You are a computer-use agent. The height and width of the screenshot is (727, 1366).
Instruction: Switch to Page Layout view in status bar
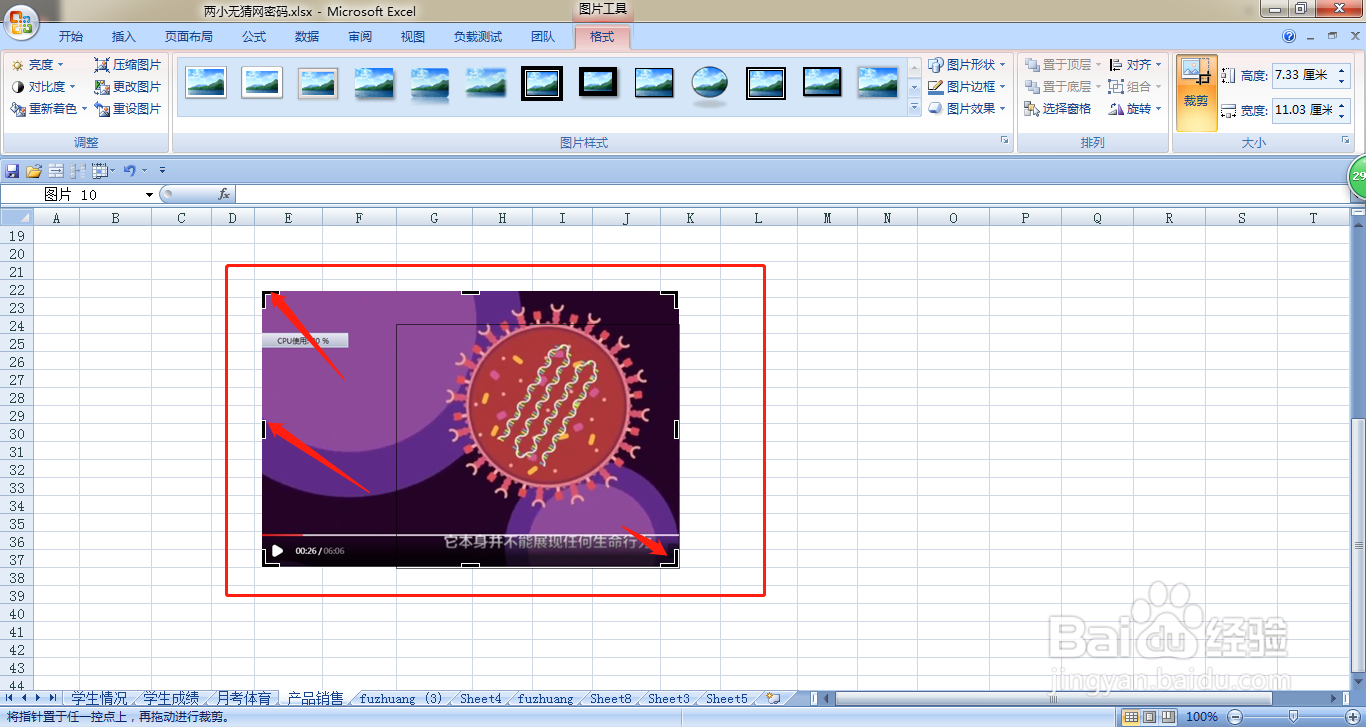(x=1149, y=716)
